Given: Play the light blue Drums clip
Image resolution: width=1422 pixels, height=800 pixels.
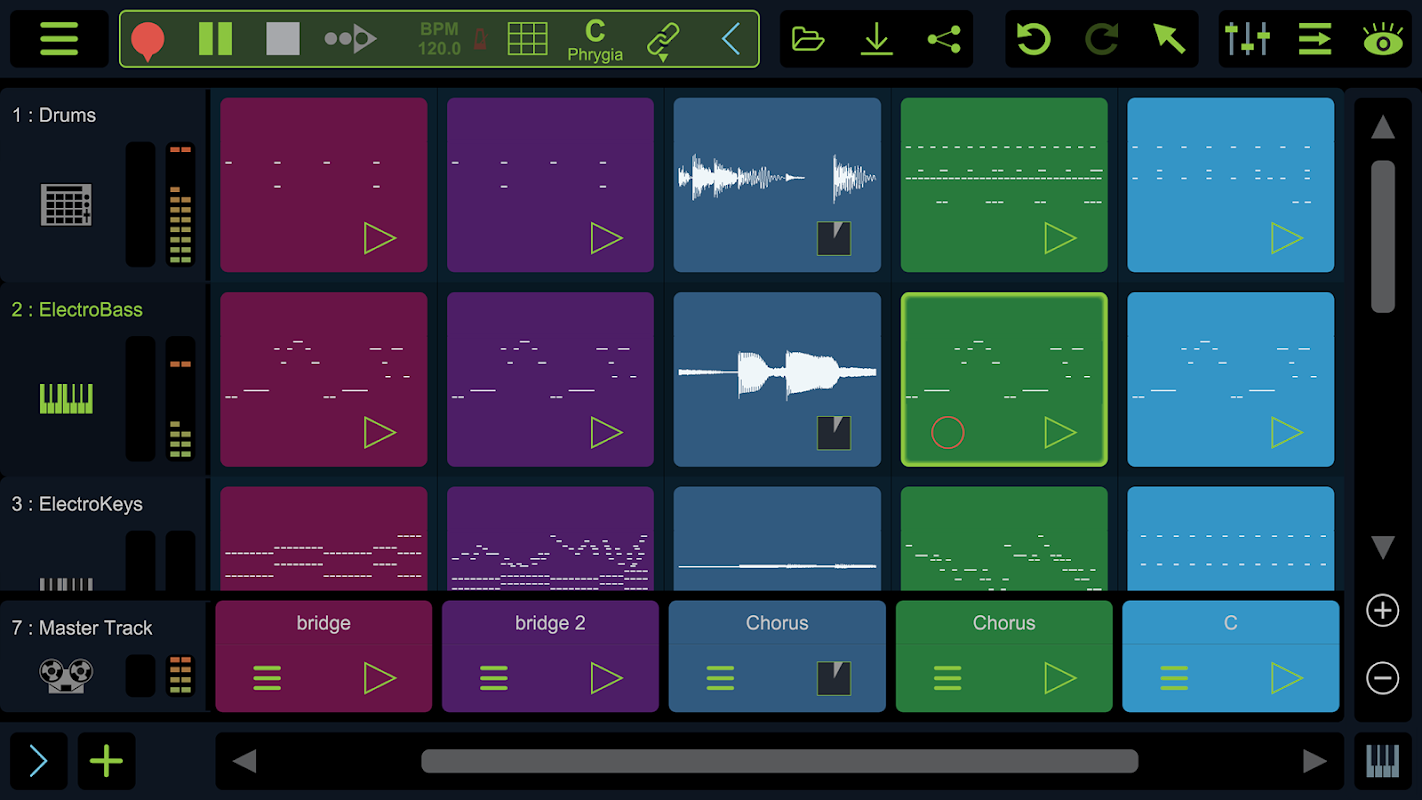Looking at the screenshot, I should (x=1287, y=238).
